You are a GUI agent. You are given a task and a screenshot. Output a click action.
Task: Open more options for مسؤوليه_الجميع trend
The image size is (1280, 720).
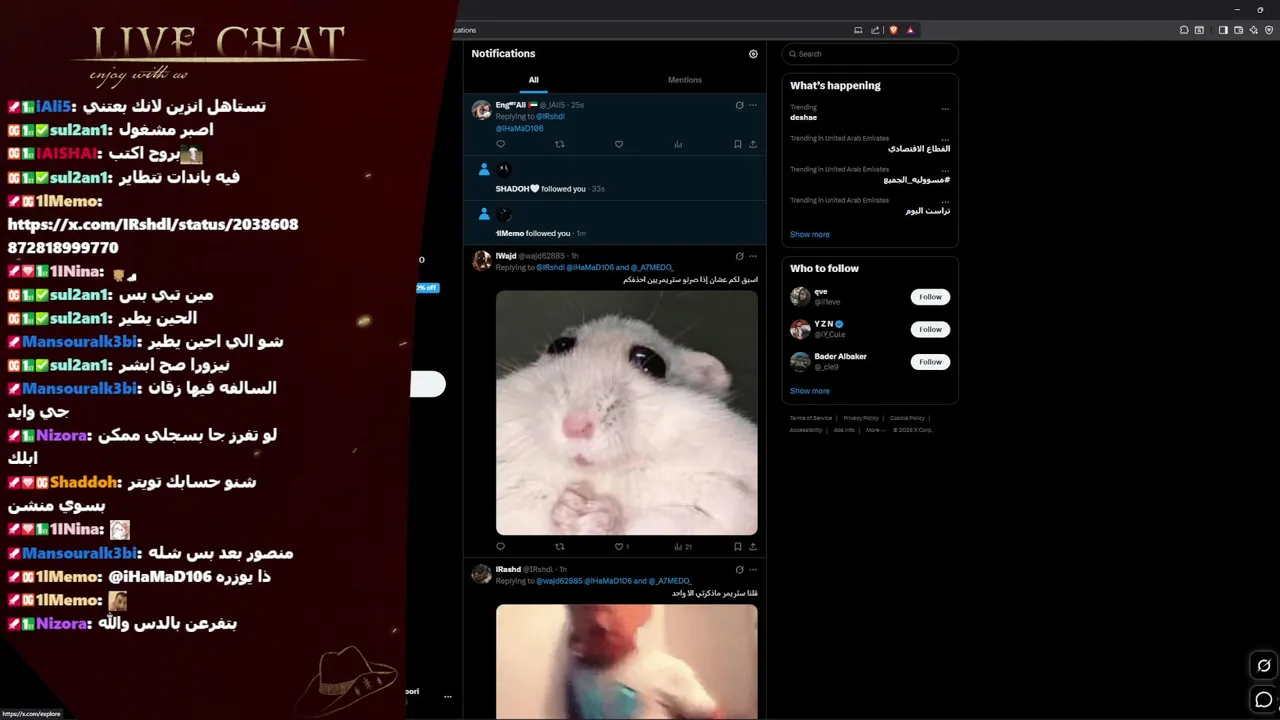click(x=945, y=171)
